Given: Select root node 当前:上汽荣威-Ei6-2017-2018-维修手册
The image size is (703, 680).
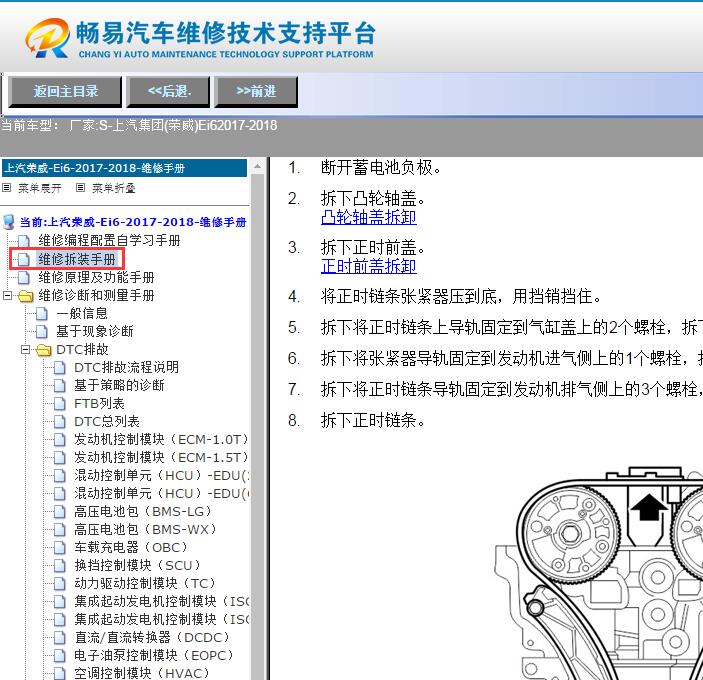Looking at the screenshot, I should click(133, 222).
